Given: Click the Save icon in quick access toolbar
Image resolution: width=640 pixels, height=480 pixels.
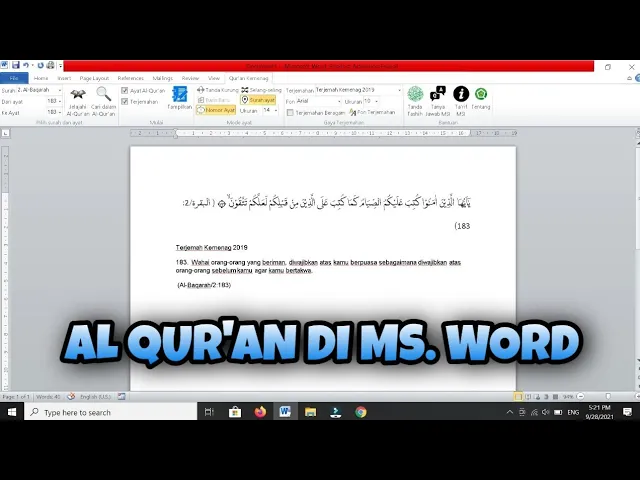Looking at the screenshot, I should click(x=16, y=65).
